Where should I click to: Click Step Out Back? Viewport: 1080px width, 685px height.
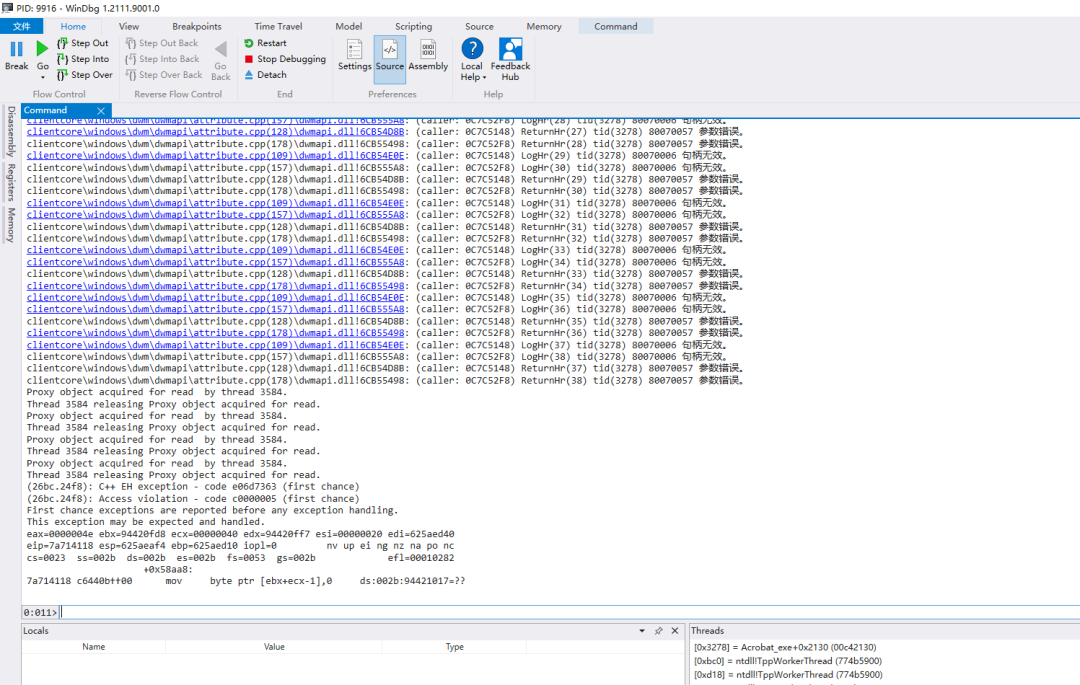162,43
